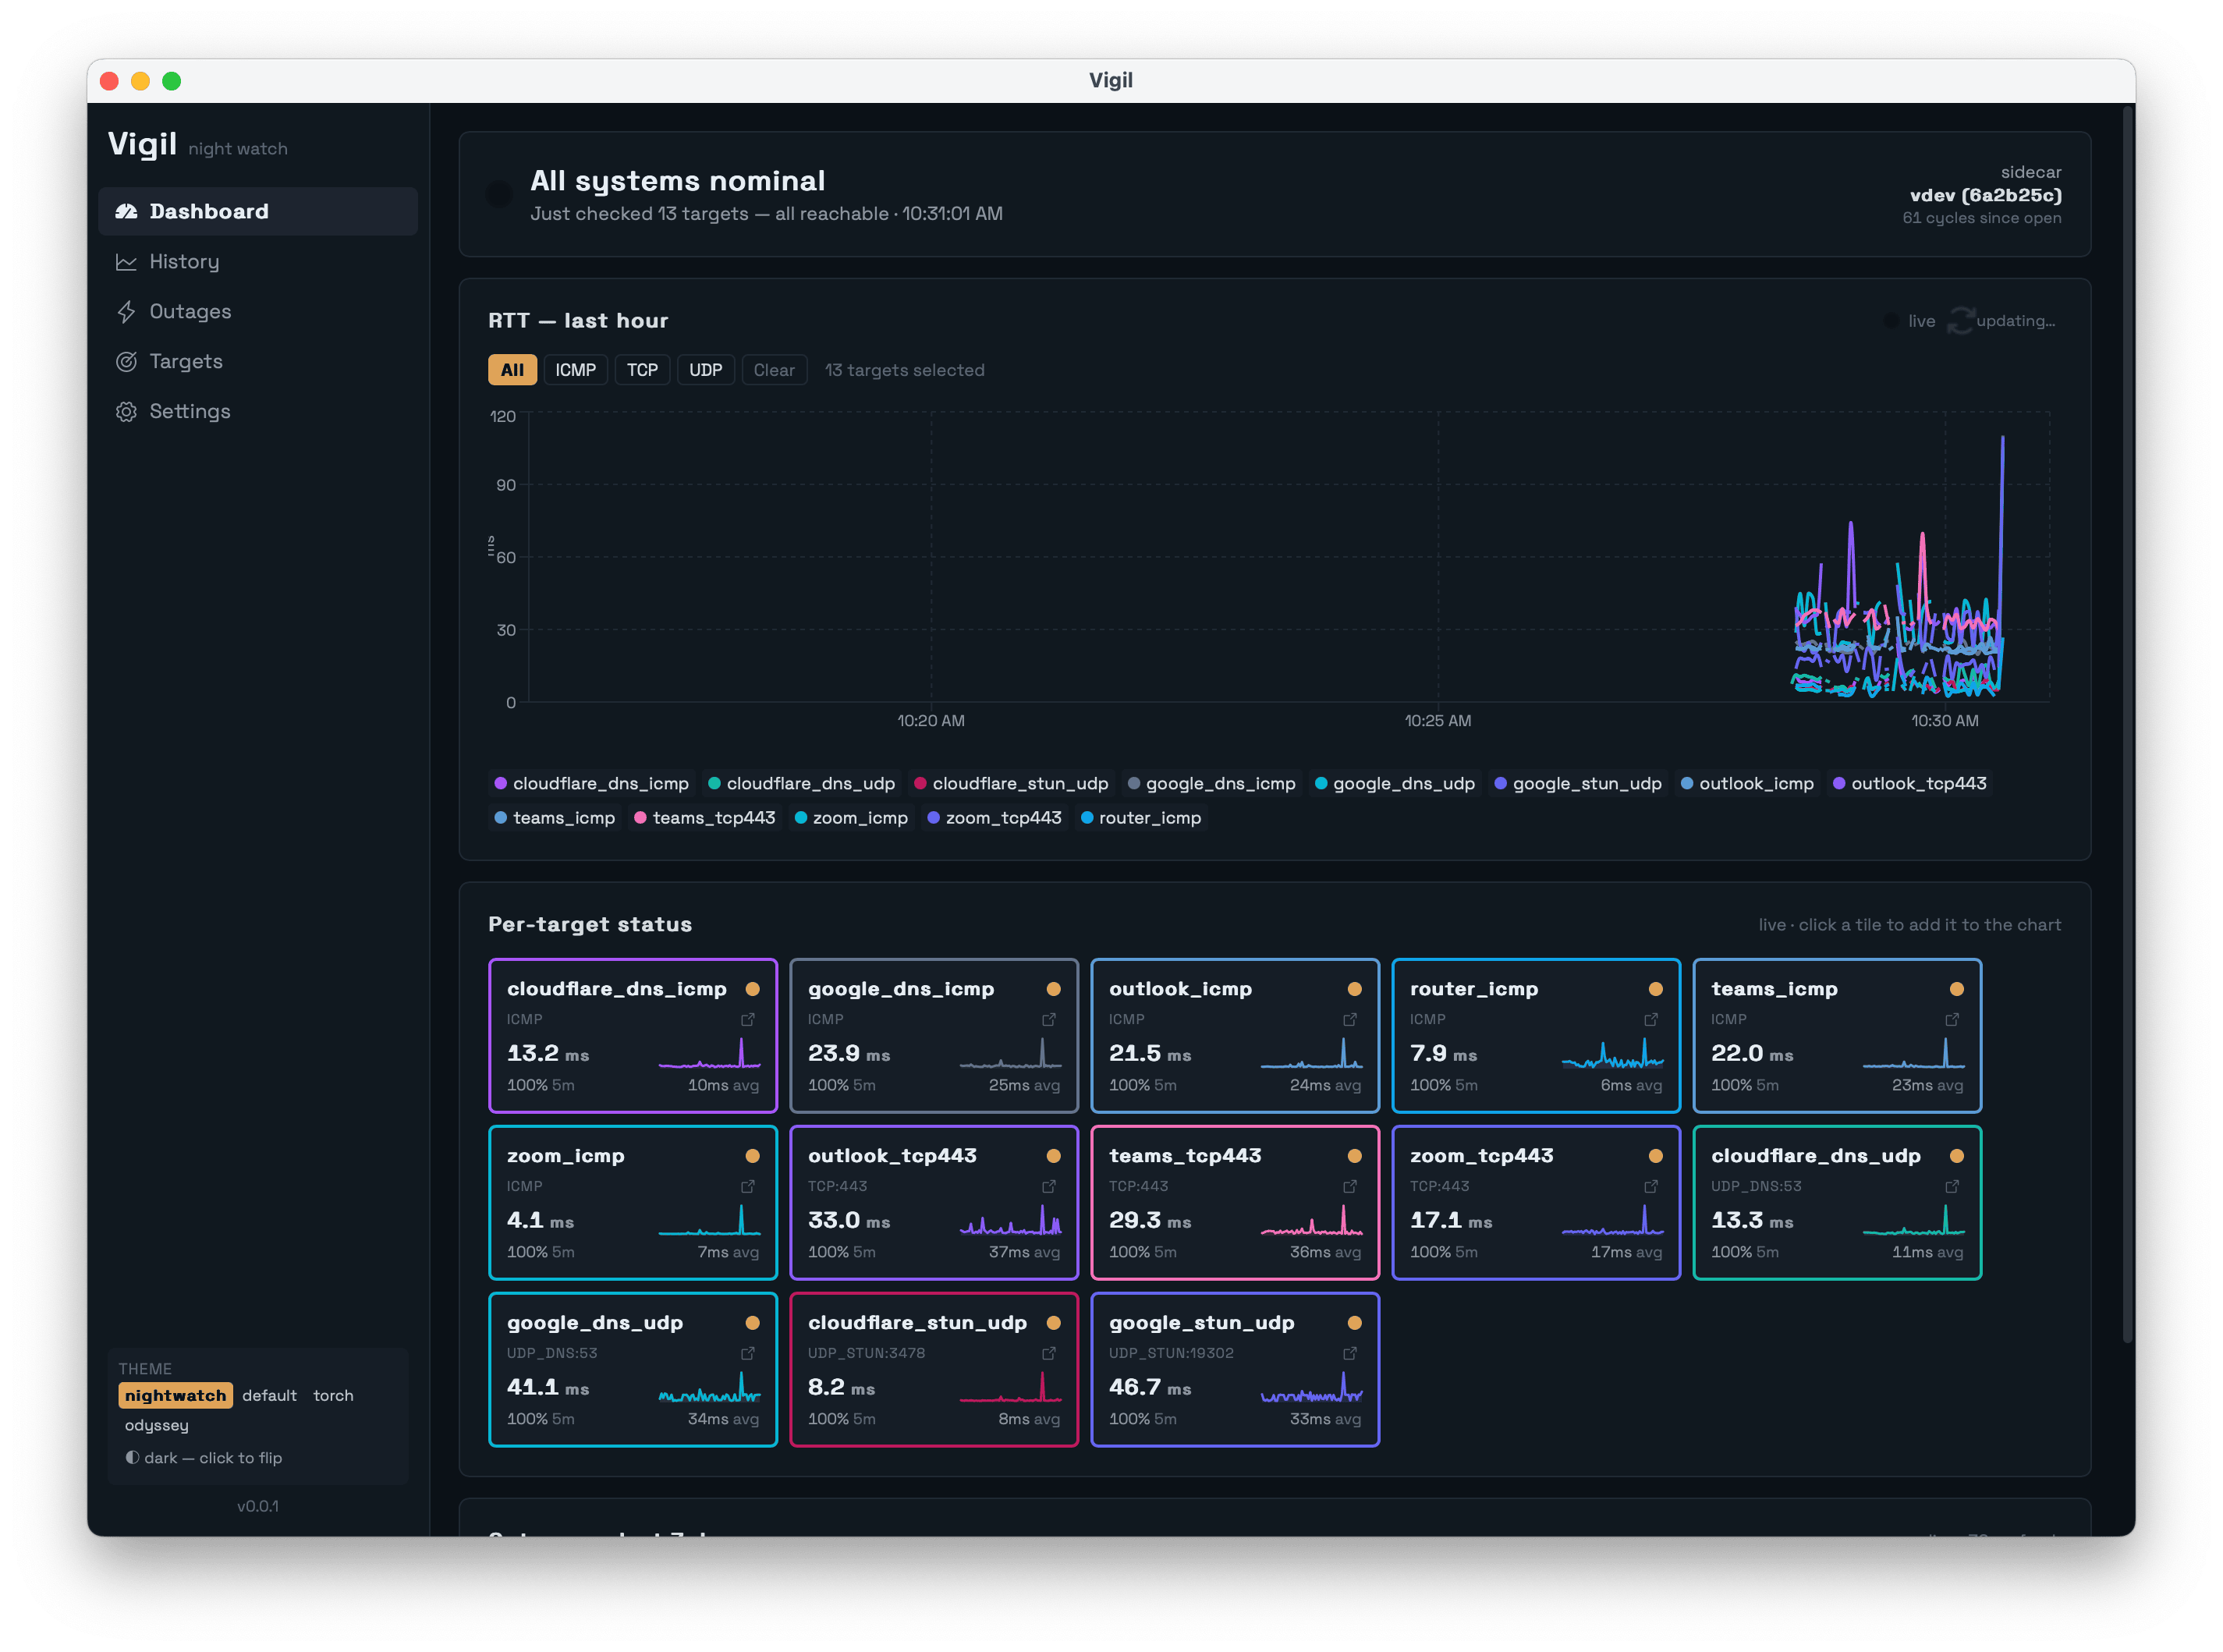Open external link icon on outlook_icmp tile

(1350, 1020)
